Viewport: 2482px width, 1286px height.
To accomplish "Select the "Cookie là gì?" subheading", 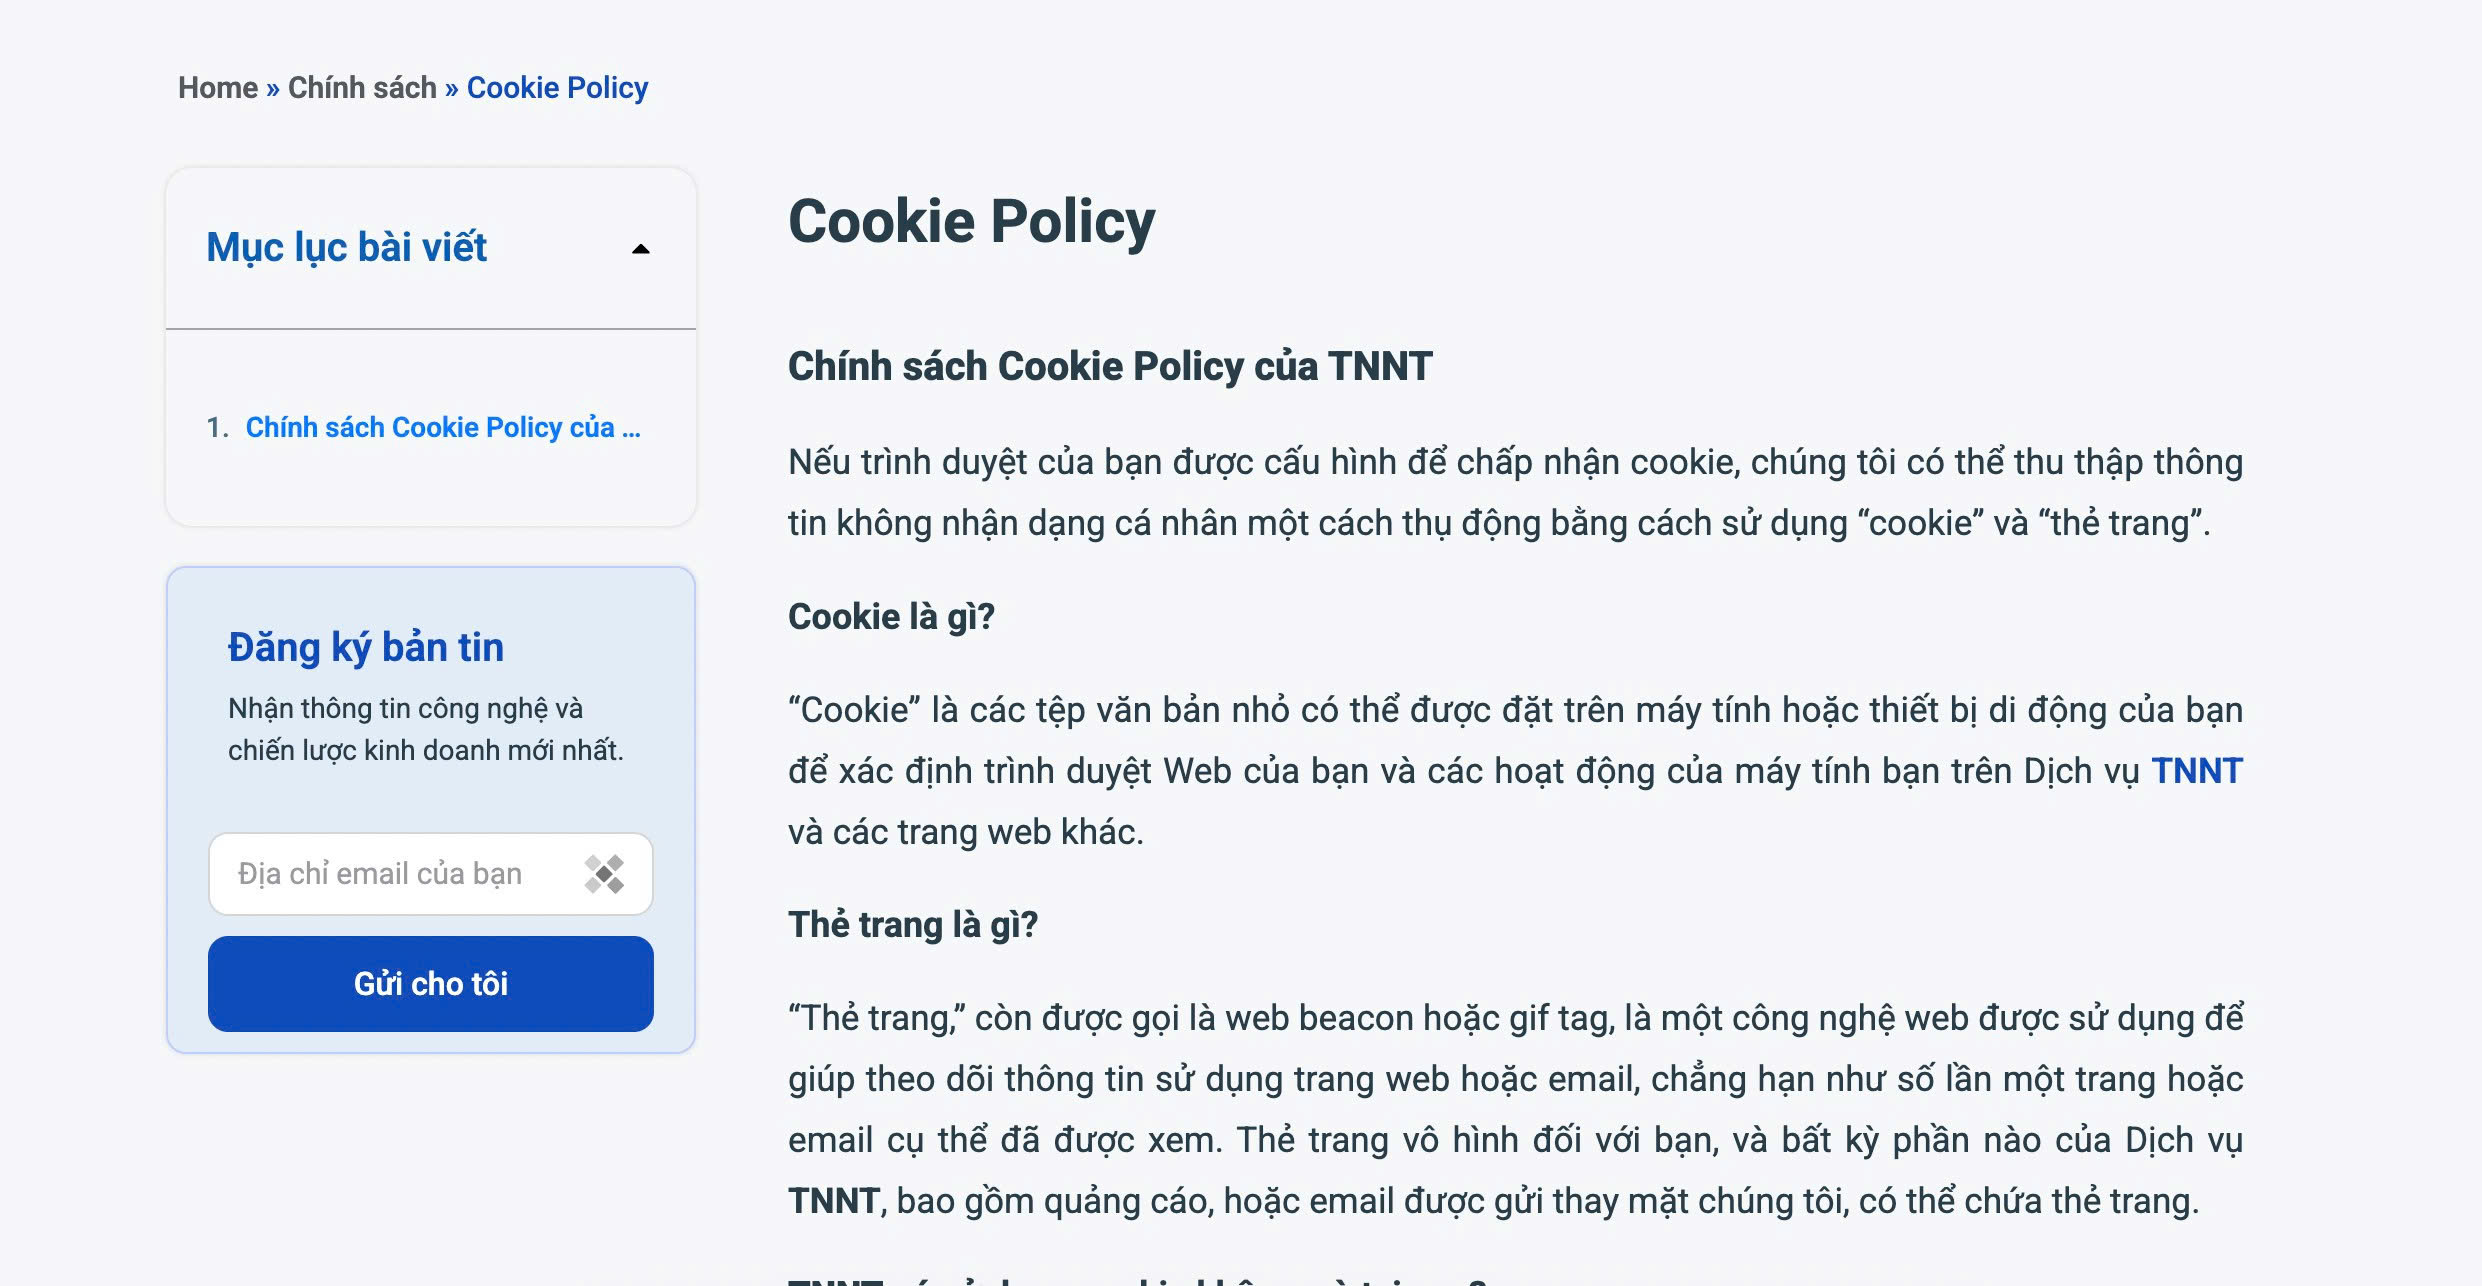I will [x=891, y=617].
